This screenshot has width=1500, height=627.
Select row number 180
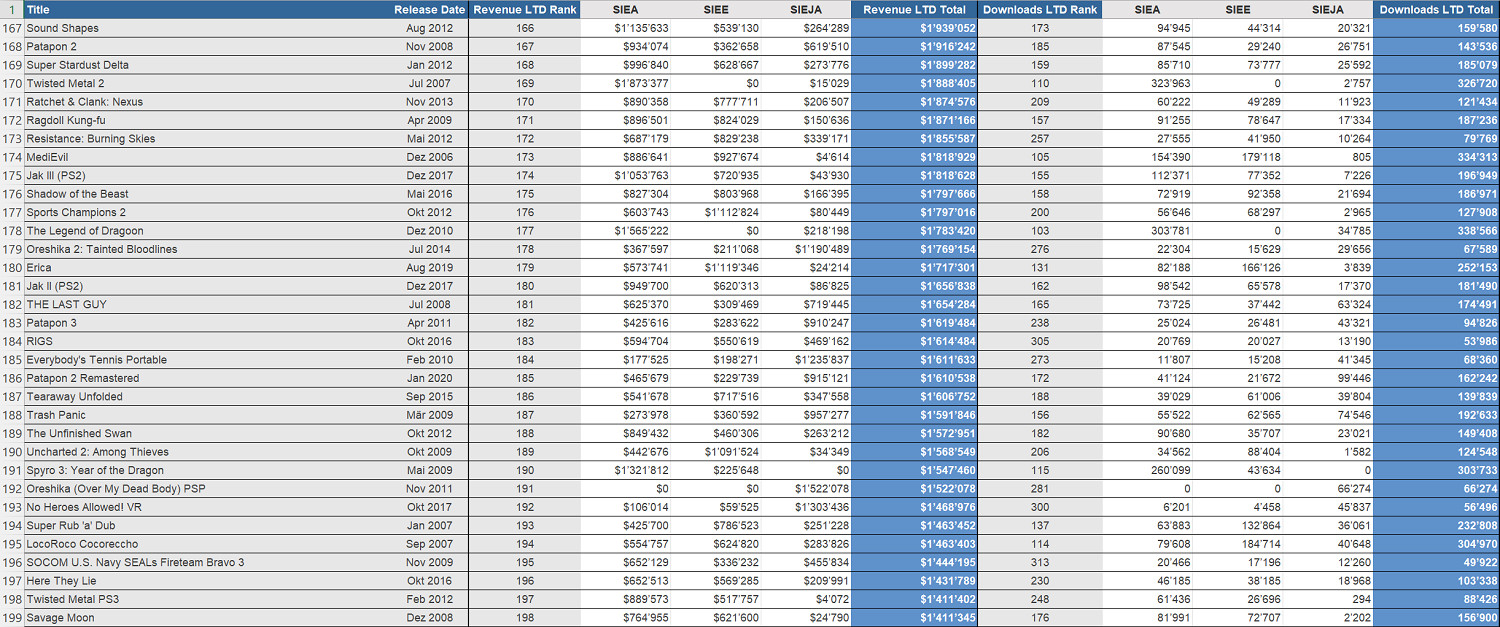click(x=12, y=268)
